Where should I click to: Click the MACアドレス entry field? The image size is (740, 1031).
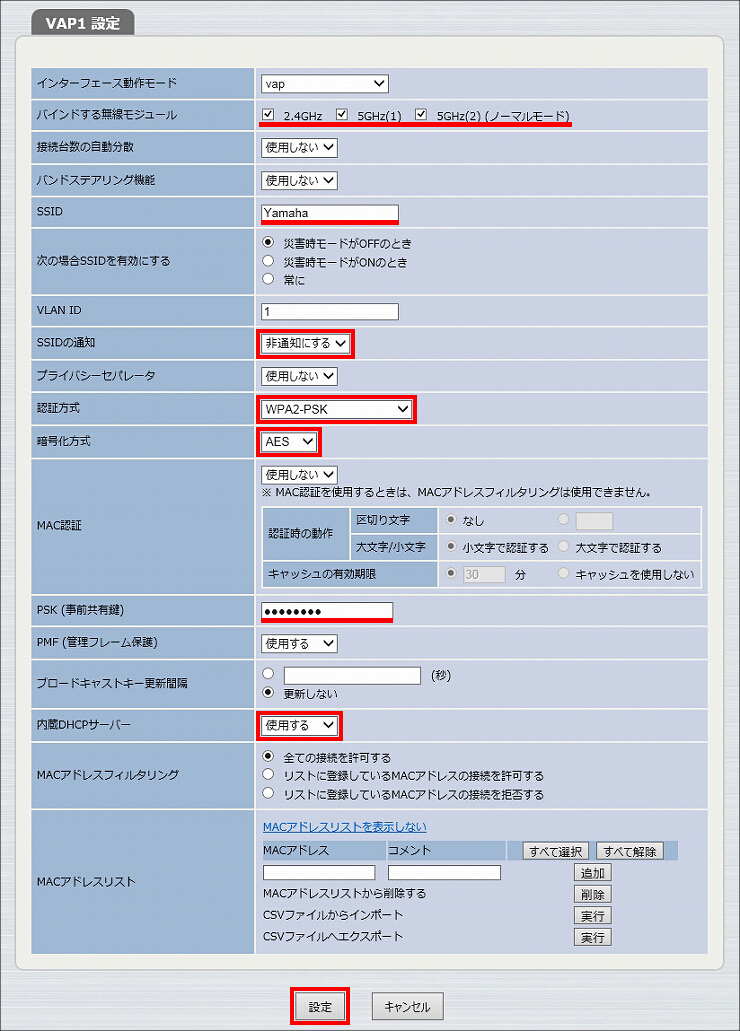(x=319, y=873)
